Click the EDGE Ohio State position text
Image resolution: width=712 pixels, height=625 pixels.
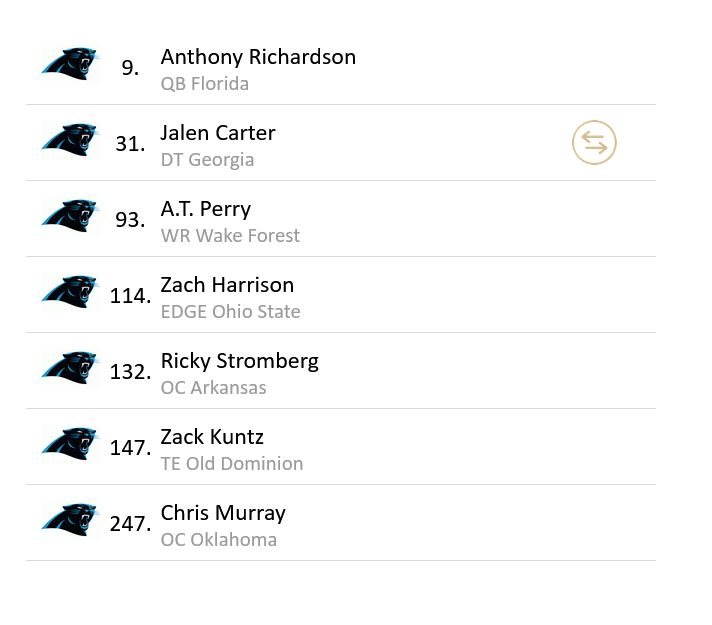[x=230, y=312]
